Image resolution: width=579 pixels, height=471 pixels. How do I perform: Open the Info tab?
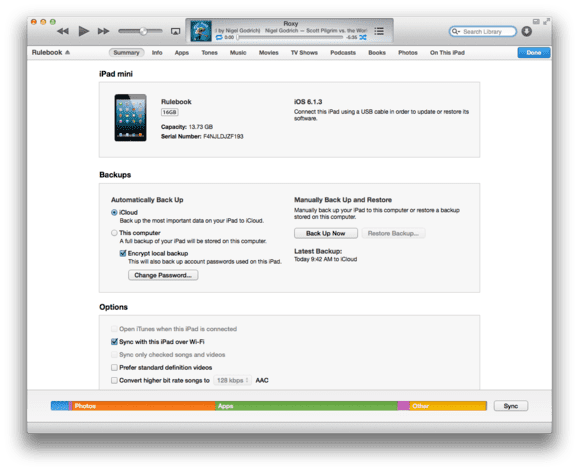point(157,52)
